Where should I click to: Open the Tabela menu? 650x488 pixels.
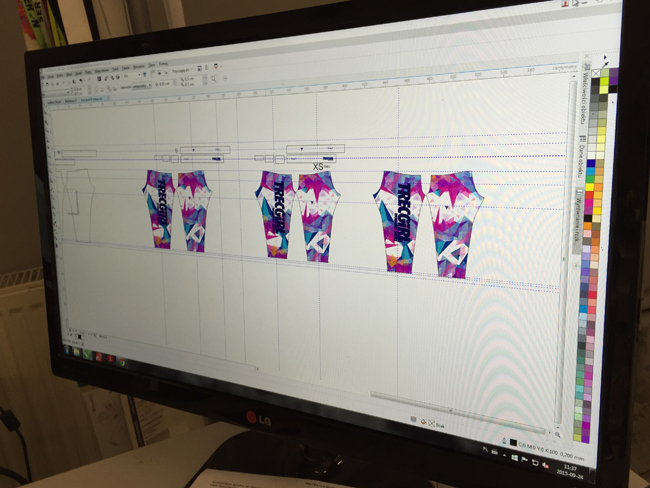pos(126,68)
